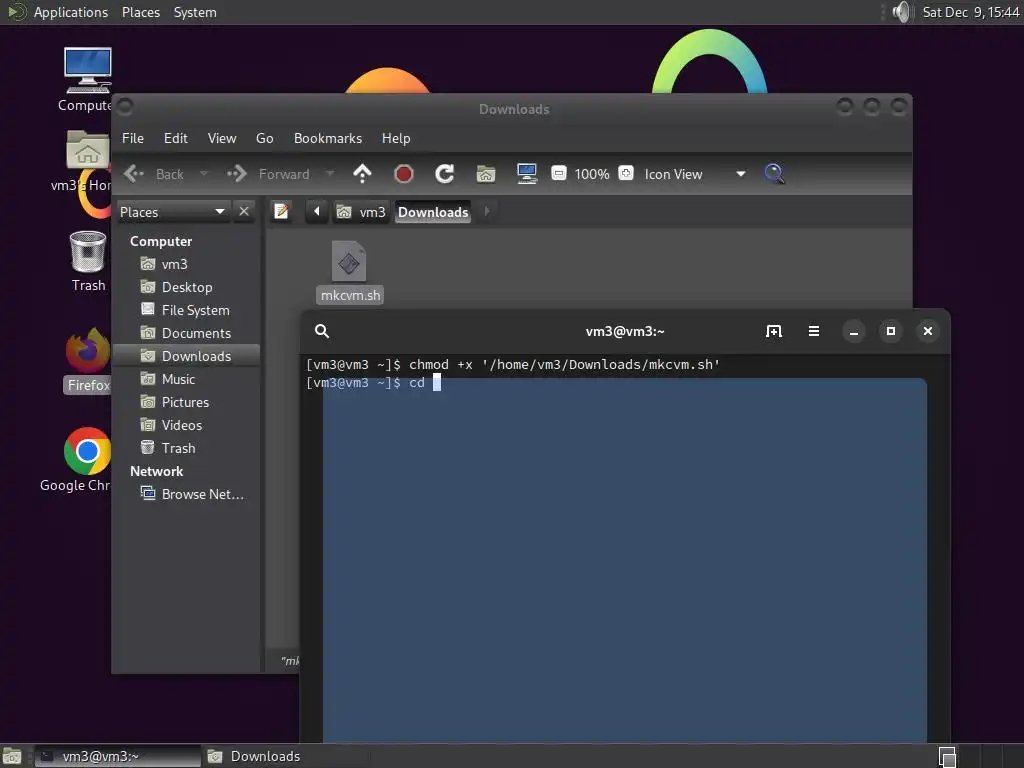Switch to vm3@vm3:~ taskbar window
Image resolution: width=1024 pixels, height=768 pixels.
click(118, 756)
